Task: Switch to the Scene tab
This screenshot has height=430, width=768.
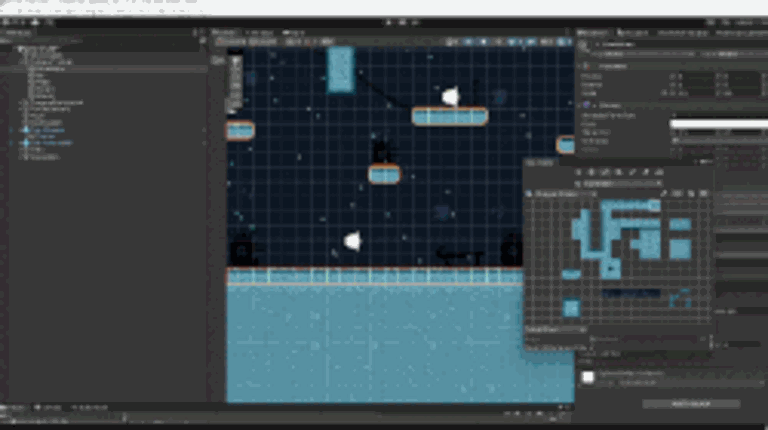Action: click(224, 33)
